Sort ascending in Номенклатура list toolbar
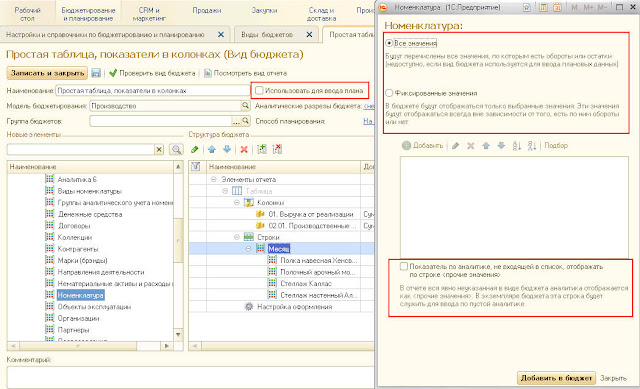 516,145
